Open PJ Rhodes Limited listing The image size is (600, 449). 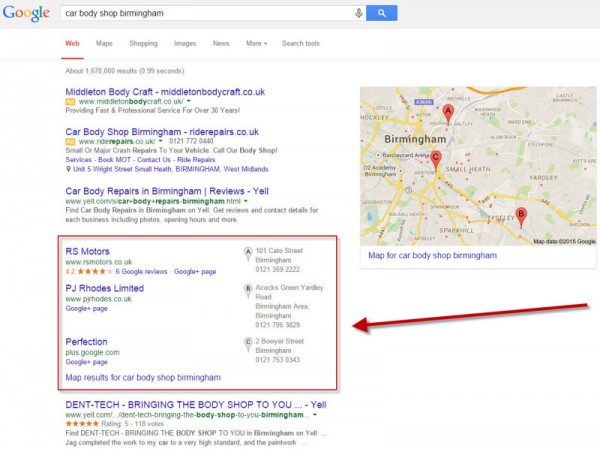(x=104, y=288)
